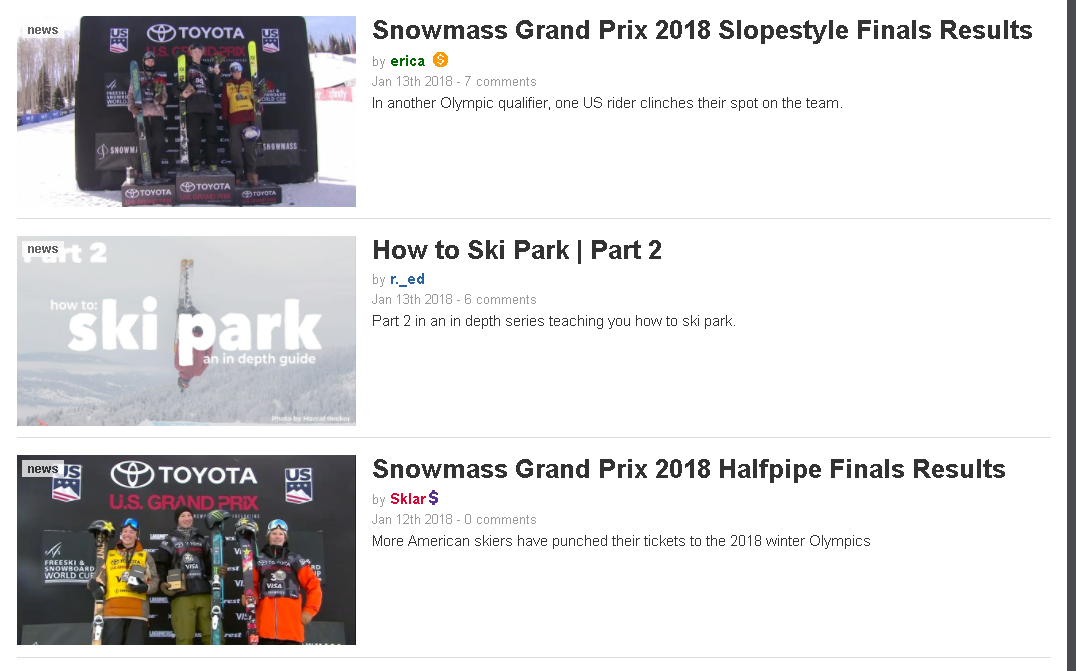The height and width of the screenshot is (671, 1076).
Task: Click the Olympic qualifier summary text
Action: (607, 103)
